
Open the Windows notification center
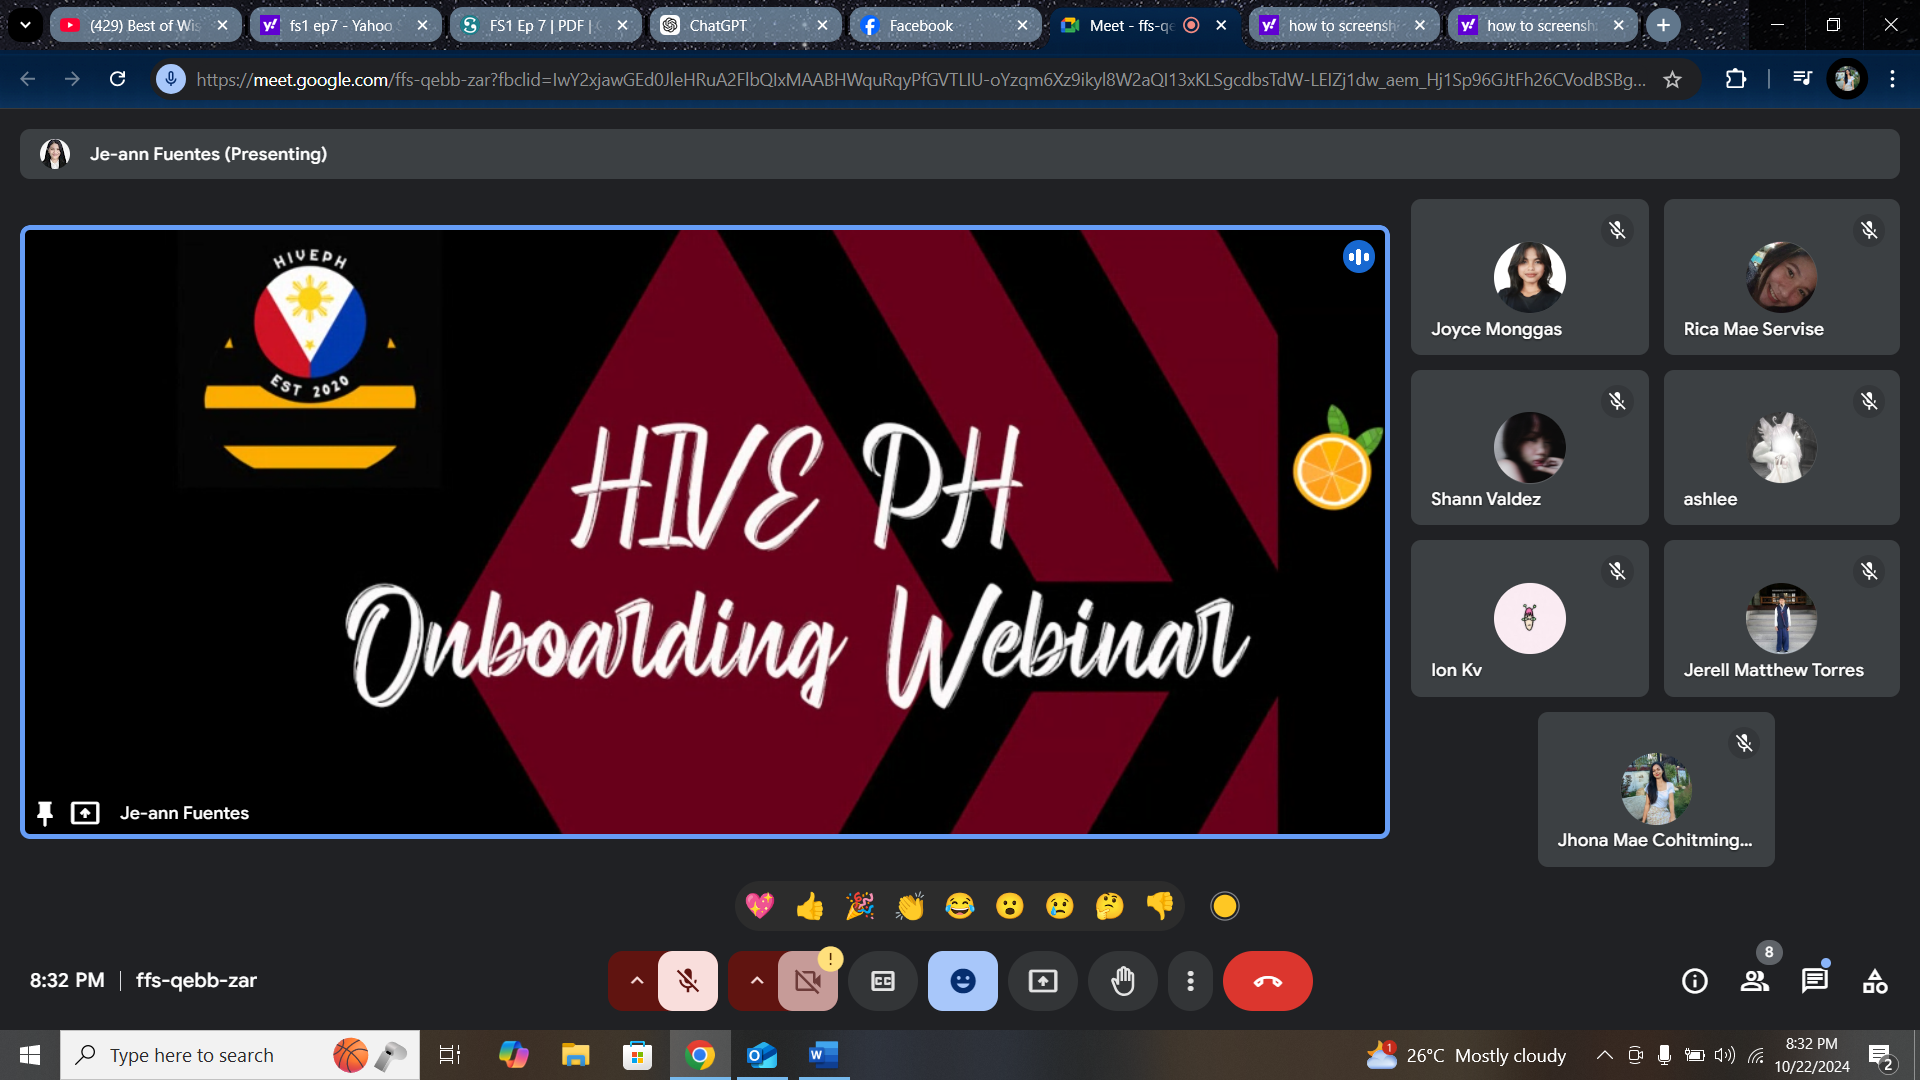point(1880,1056)
